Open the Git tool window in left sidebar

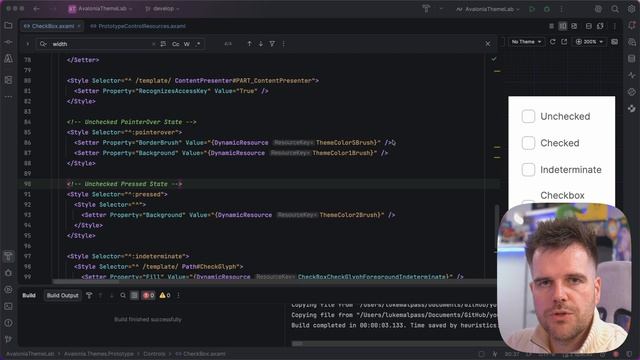click(8, 339)
